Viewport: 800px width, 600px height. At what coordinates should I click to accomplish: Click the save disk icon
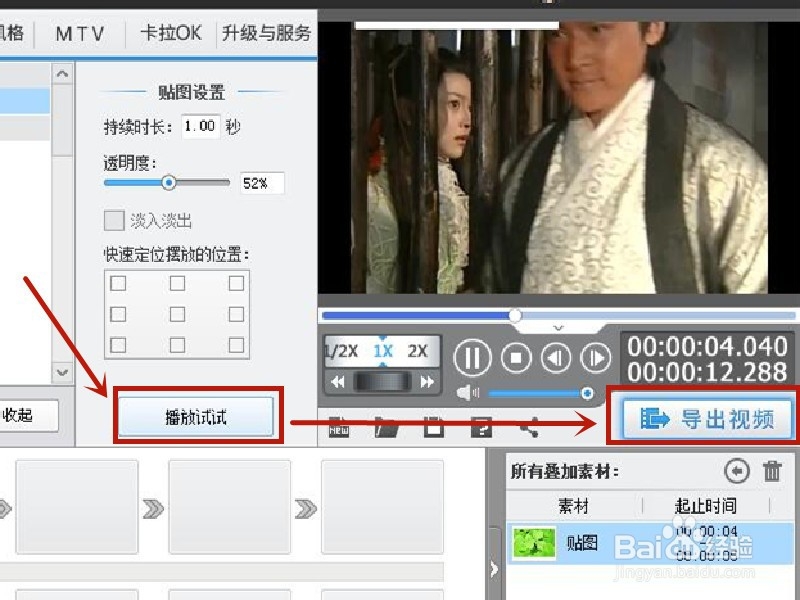tap(434, 427)
